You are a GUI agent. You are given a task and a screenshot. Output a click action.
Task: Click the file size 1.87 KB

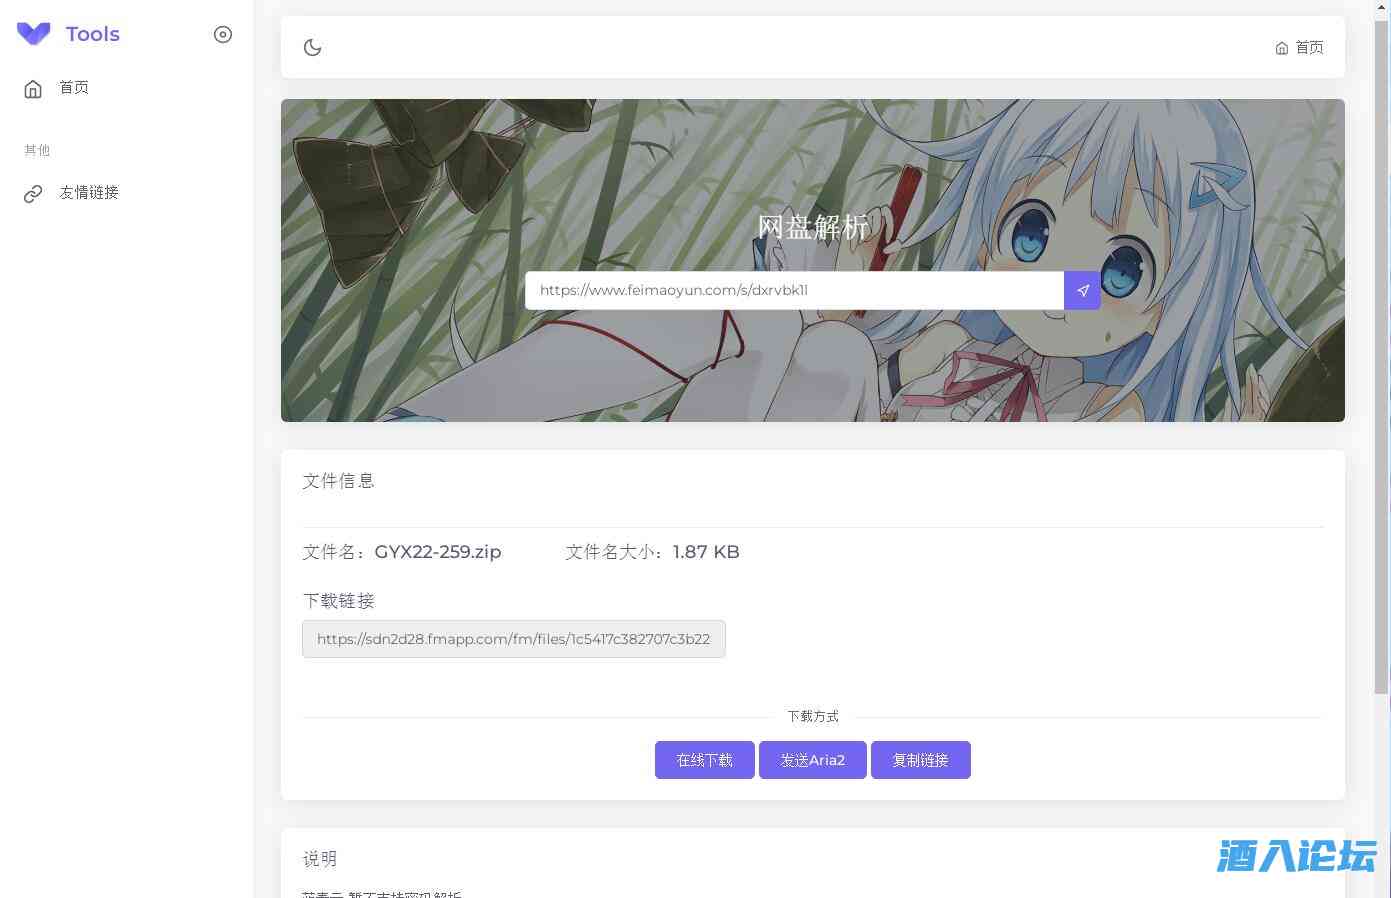coord(706,552)
